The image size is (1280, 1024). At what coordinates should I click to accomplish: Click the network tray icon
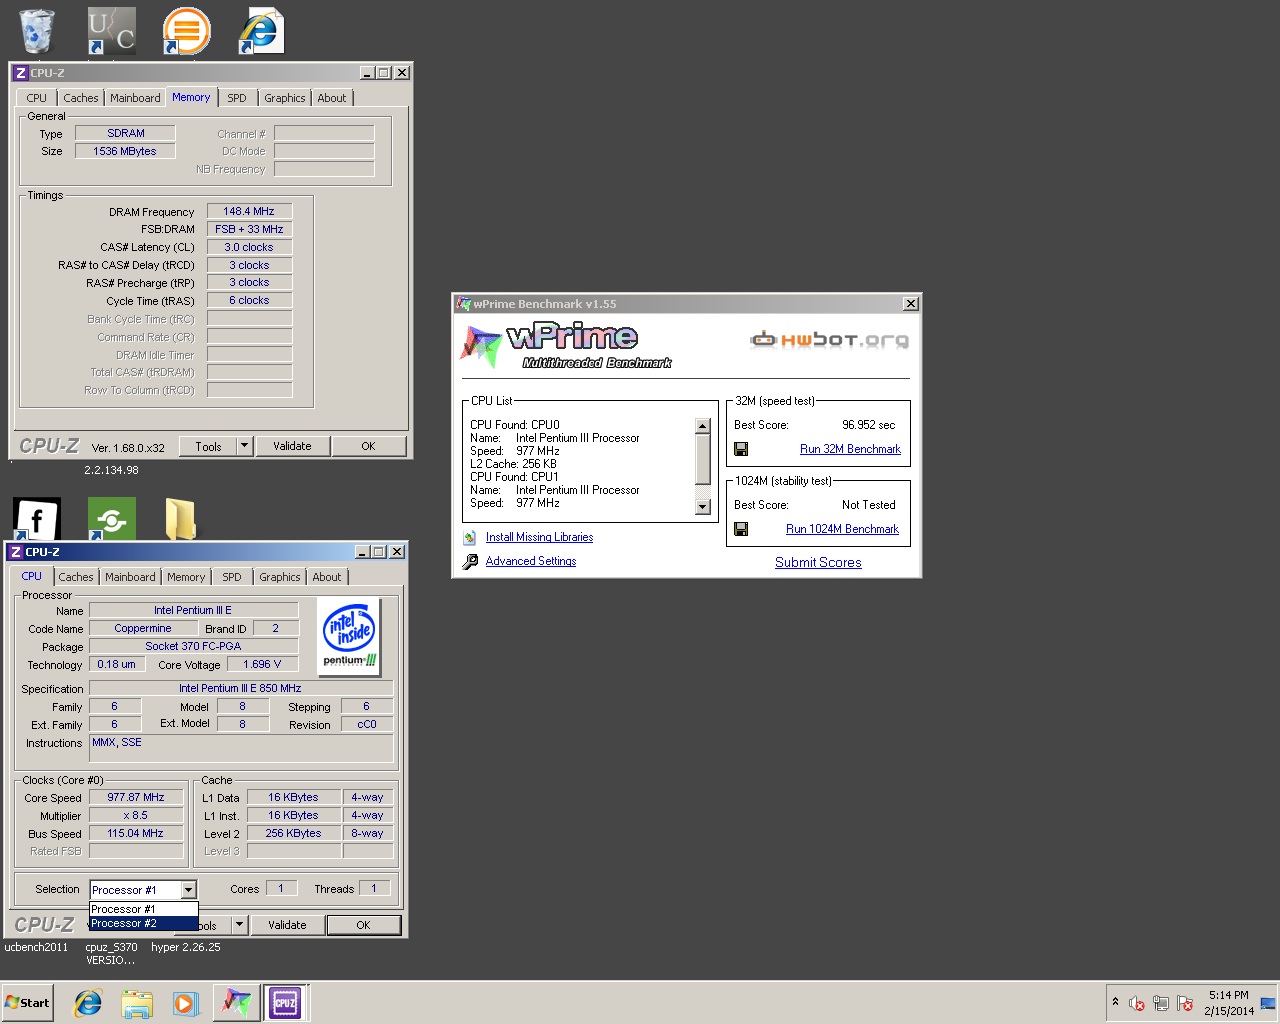click(x=1161, y=1003)
